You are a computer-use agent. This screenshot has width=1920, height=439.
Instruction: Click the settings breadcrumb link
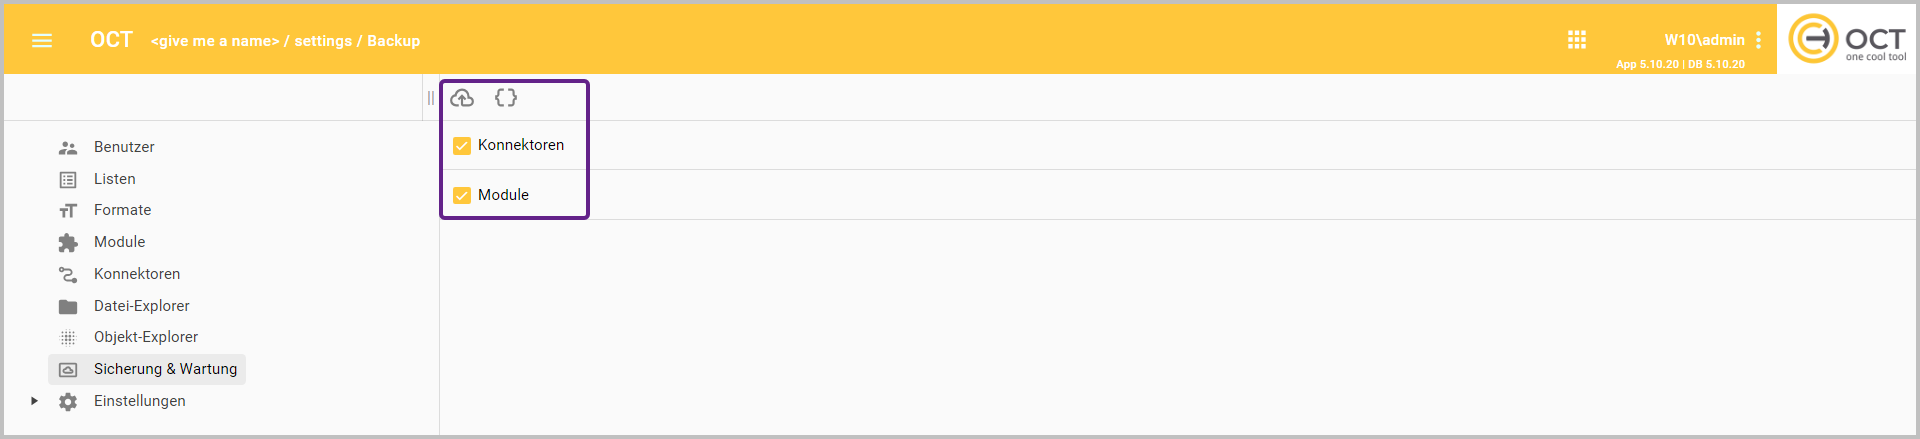pyautogui.click(x=323, y=41)
